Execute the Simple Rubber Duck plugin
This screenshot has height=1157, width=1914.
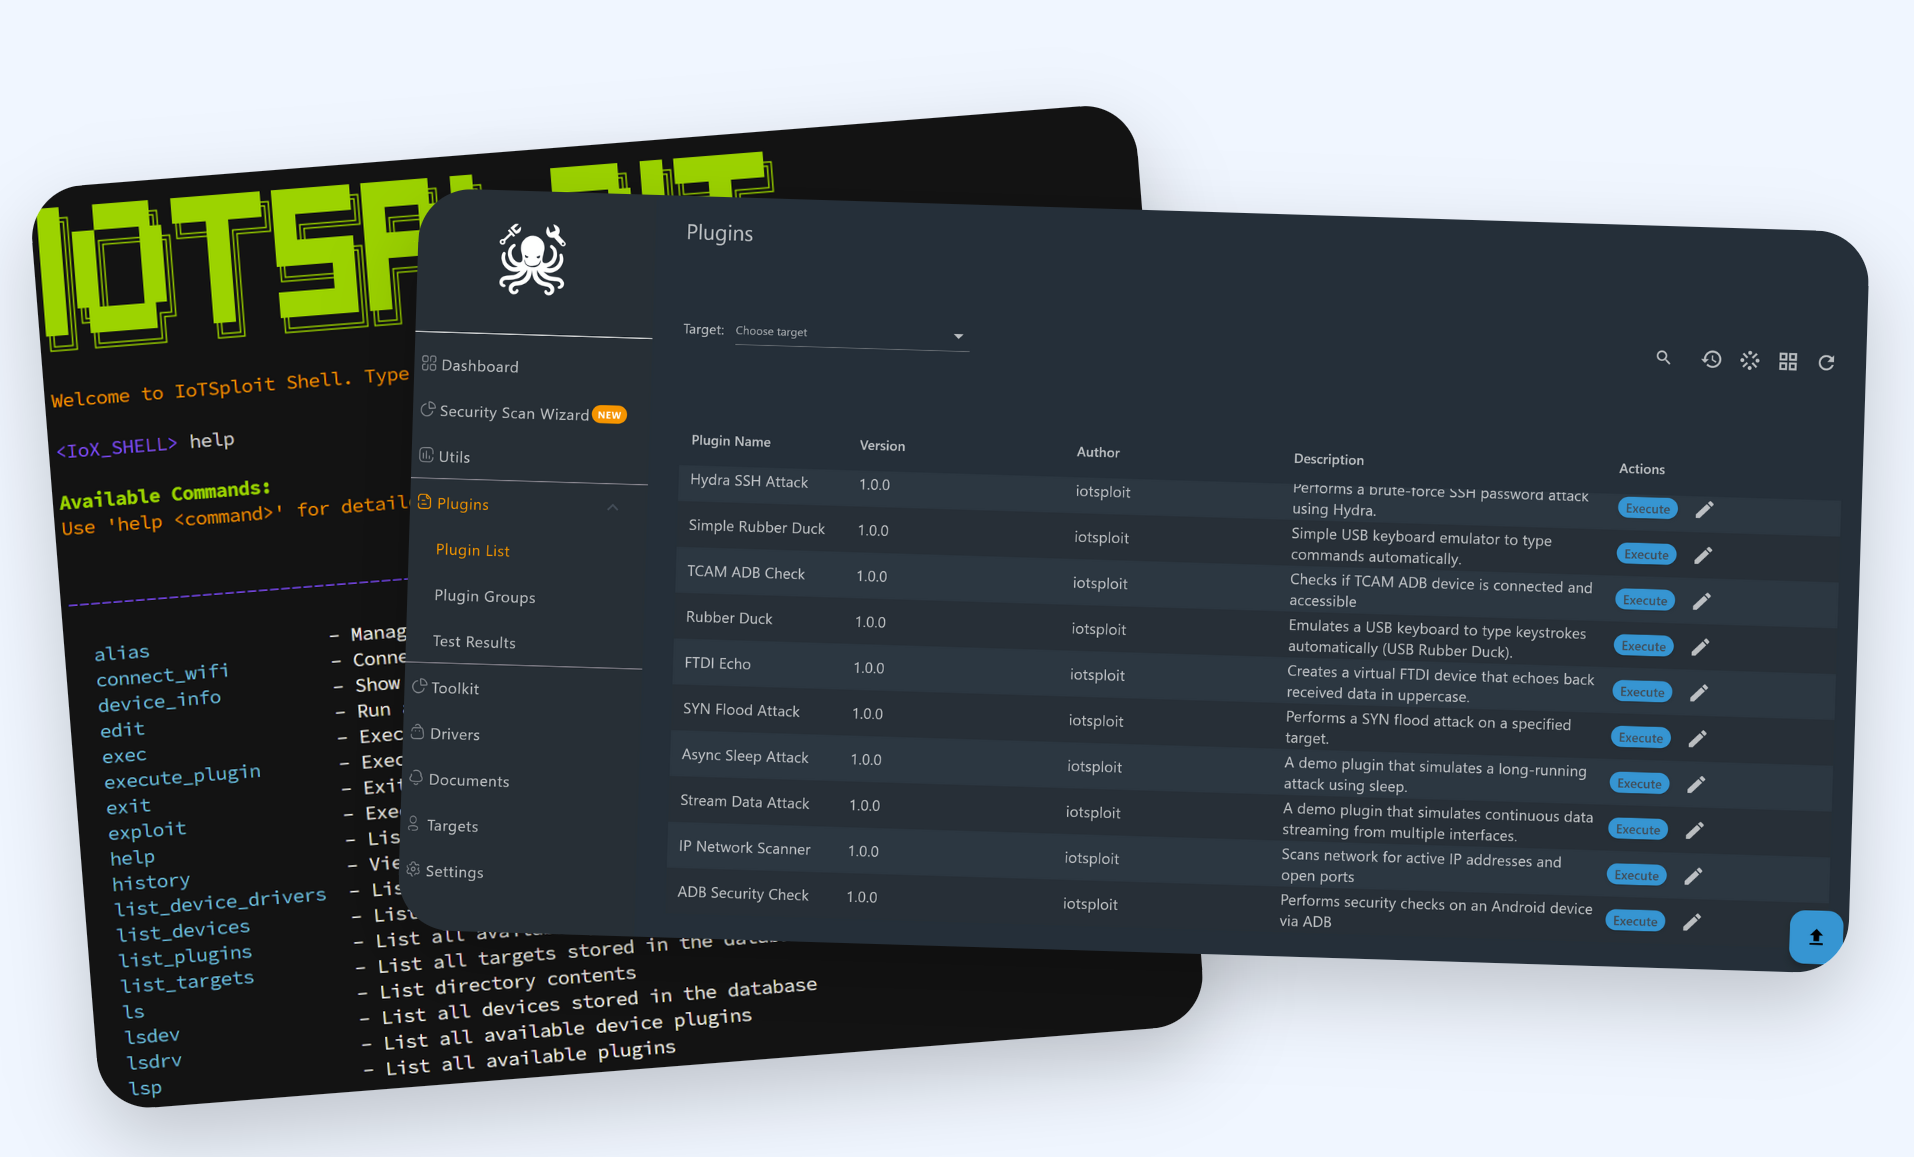tap(1646, 554)
